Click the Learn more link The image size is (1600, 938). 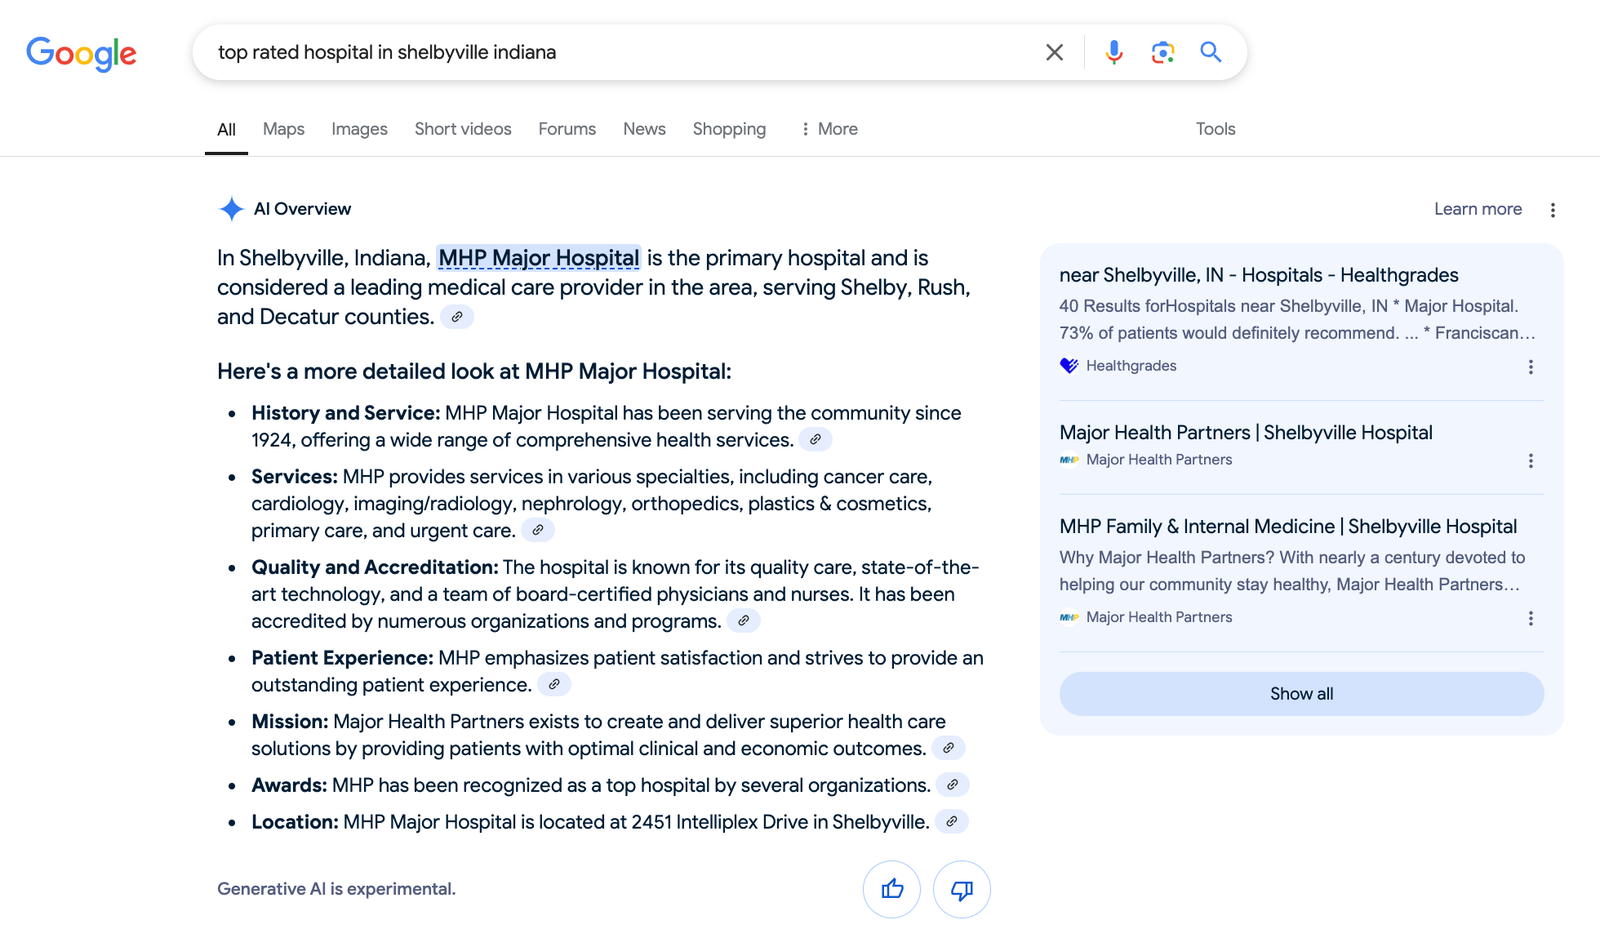pyautogui.click(x=1477, y=209)
